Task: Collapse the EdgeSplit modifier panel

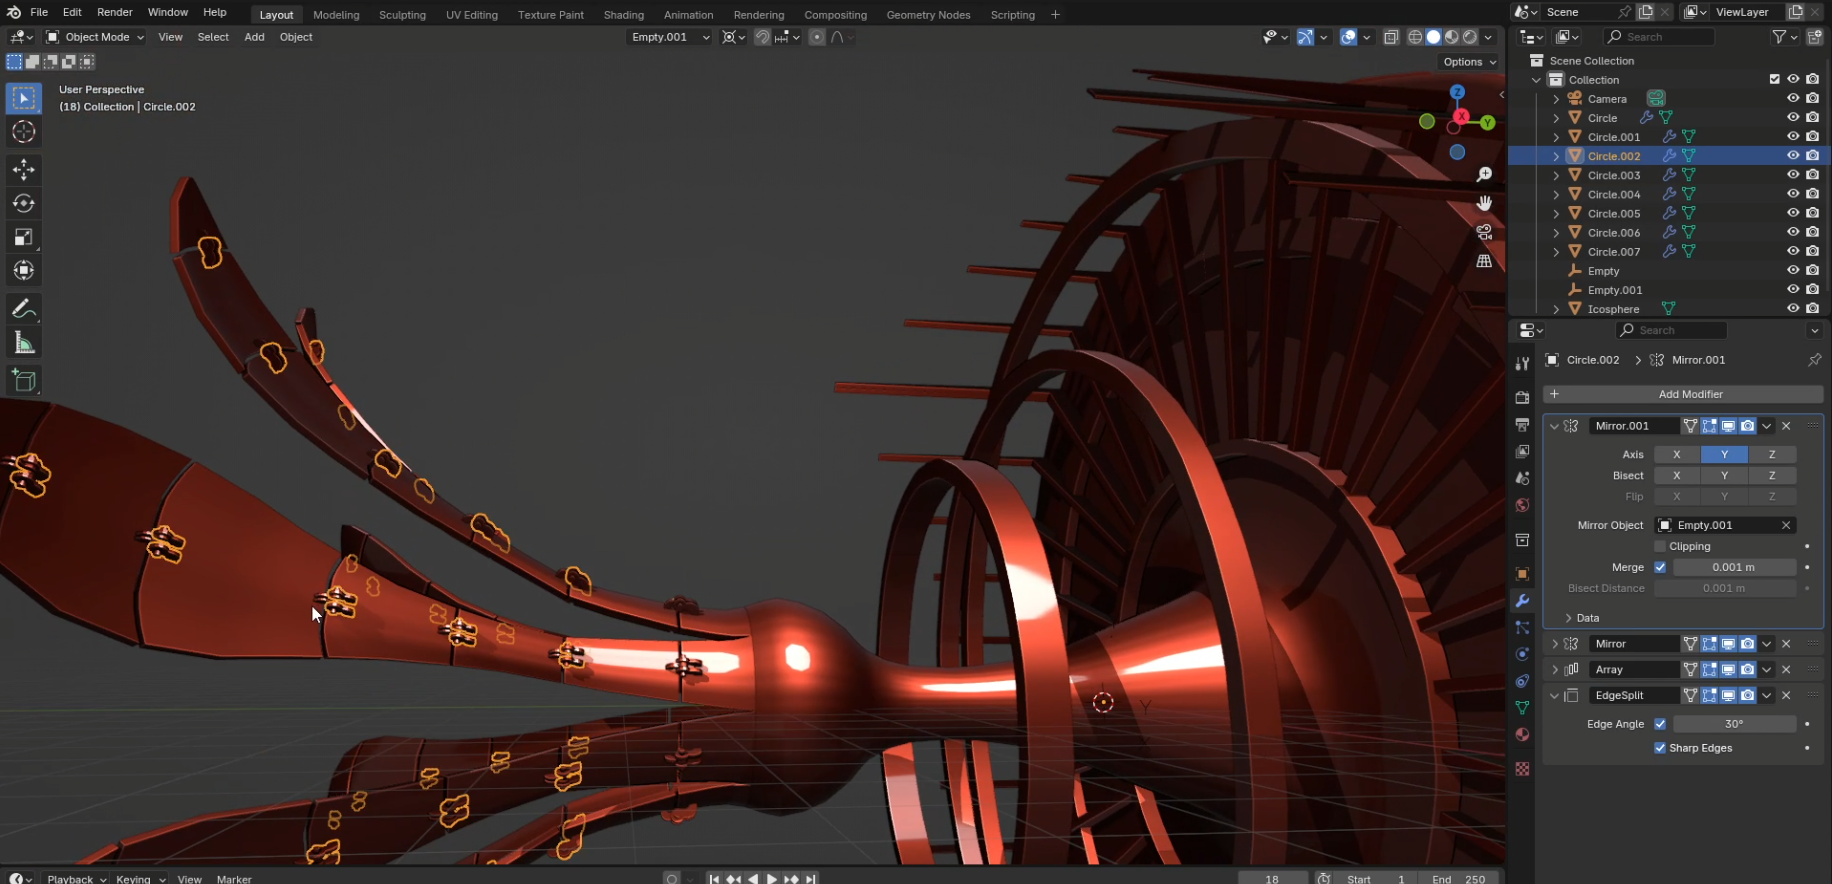Action: click(x=1554, y=696)
